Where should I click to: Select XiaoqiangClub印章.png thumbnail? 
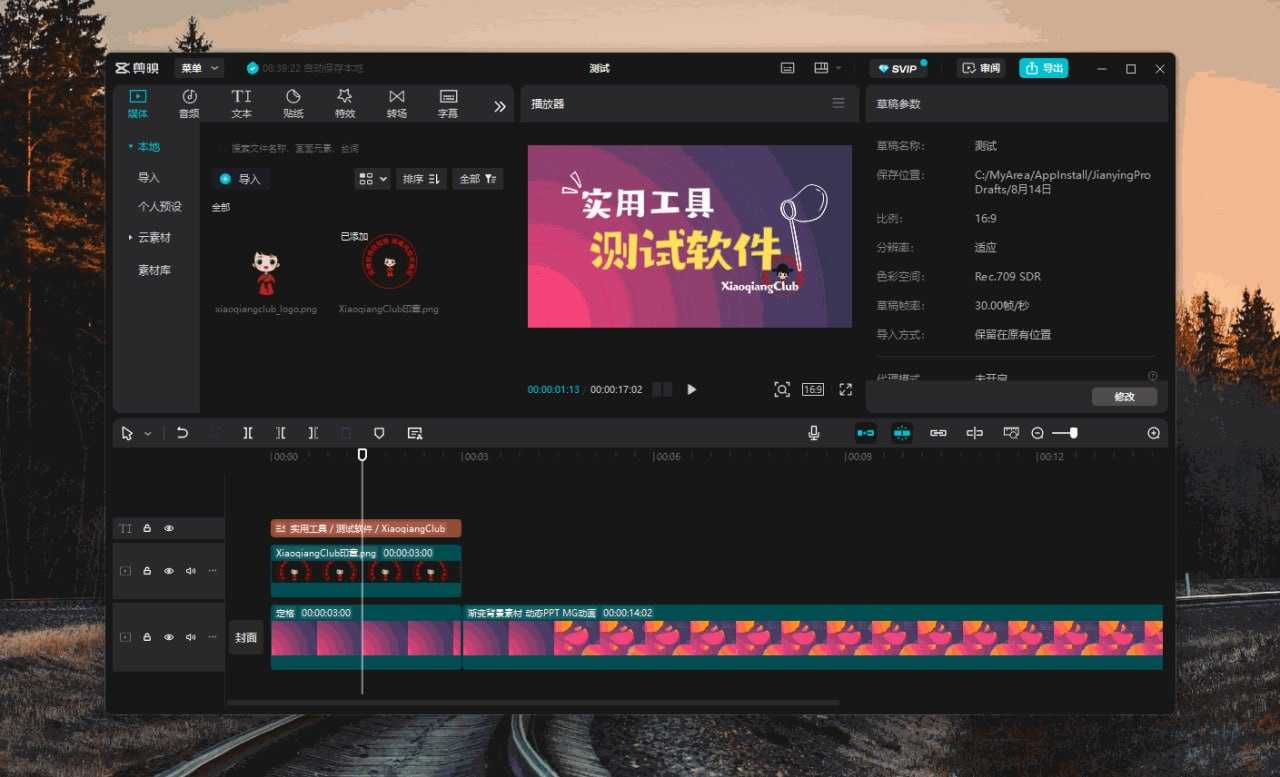point(389,262)
